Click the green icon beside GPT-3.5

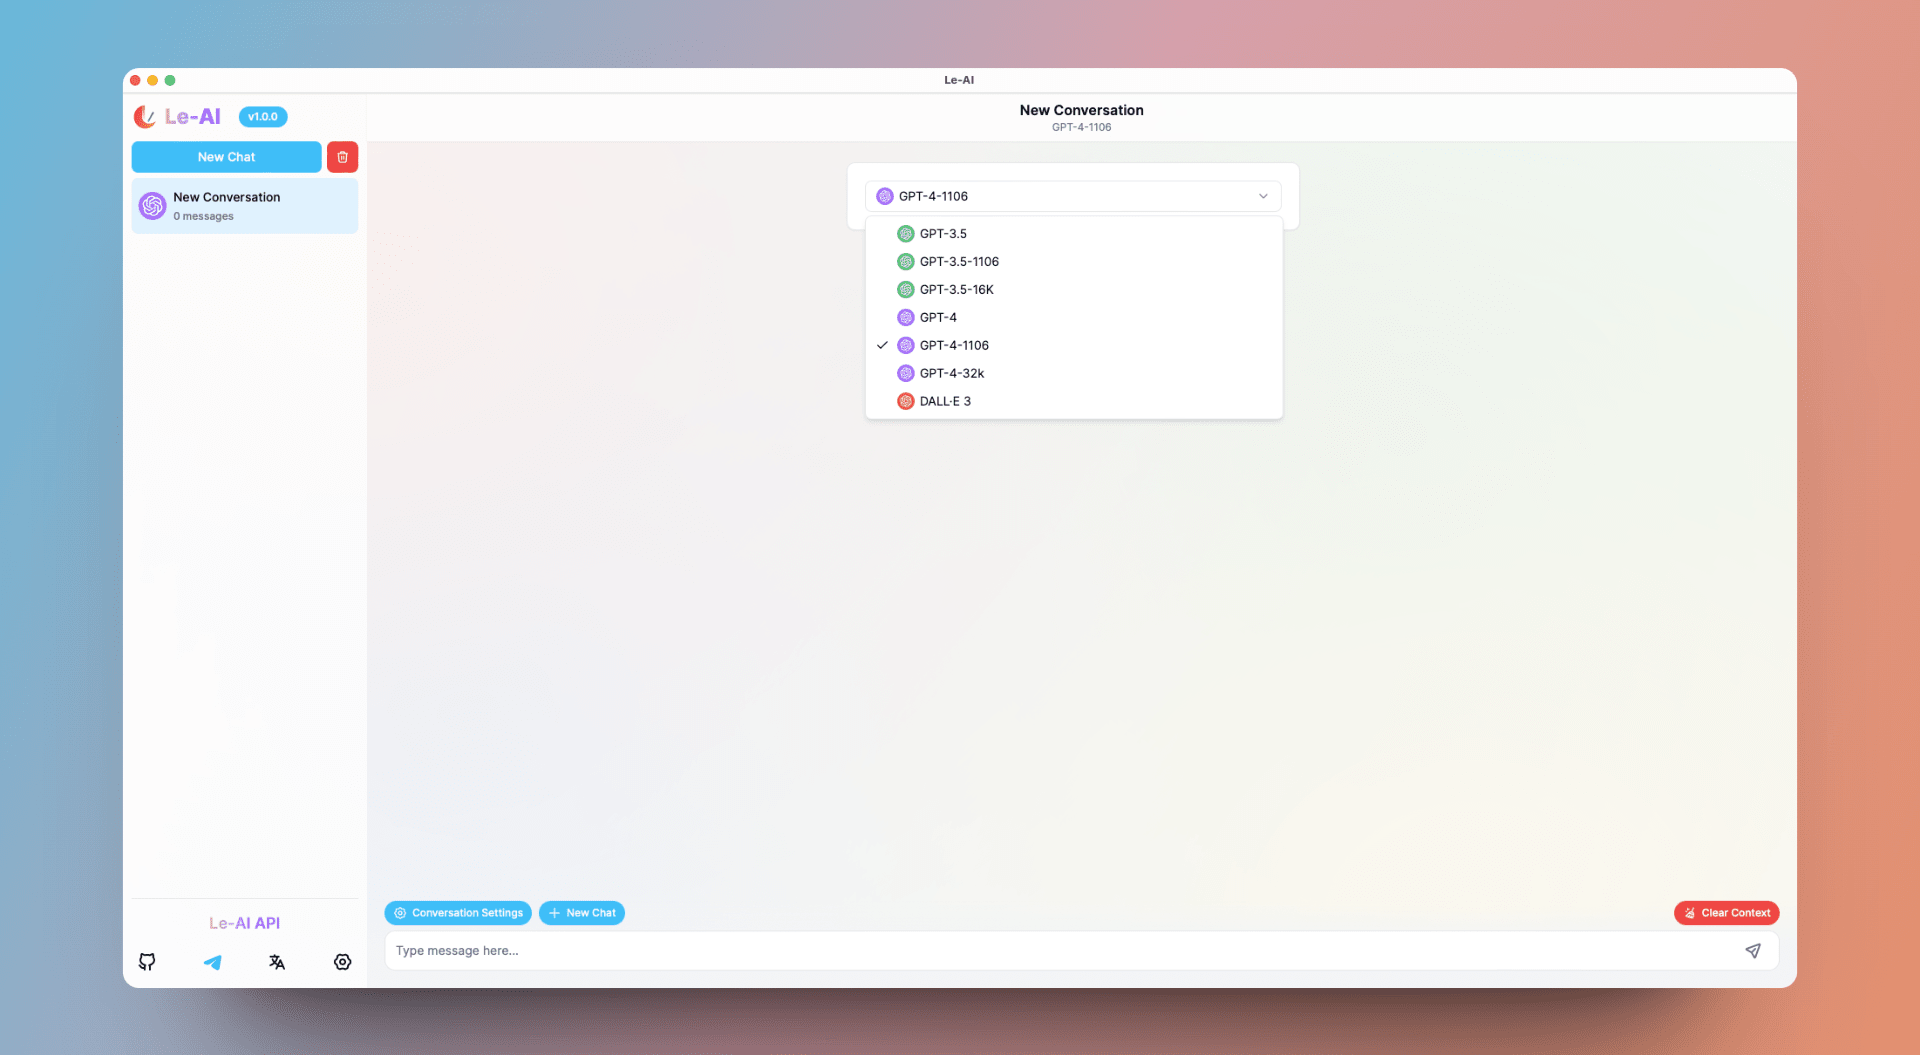pyautogui.click(x=906, y=234)
